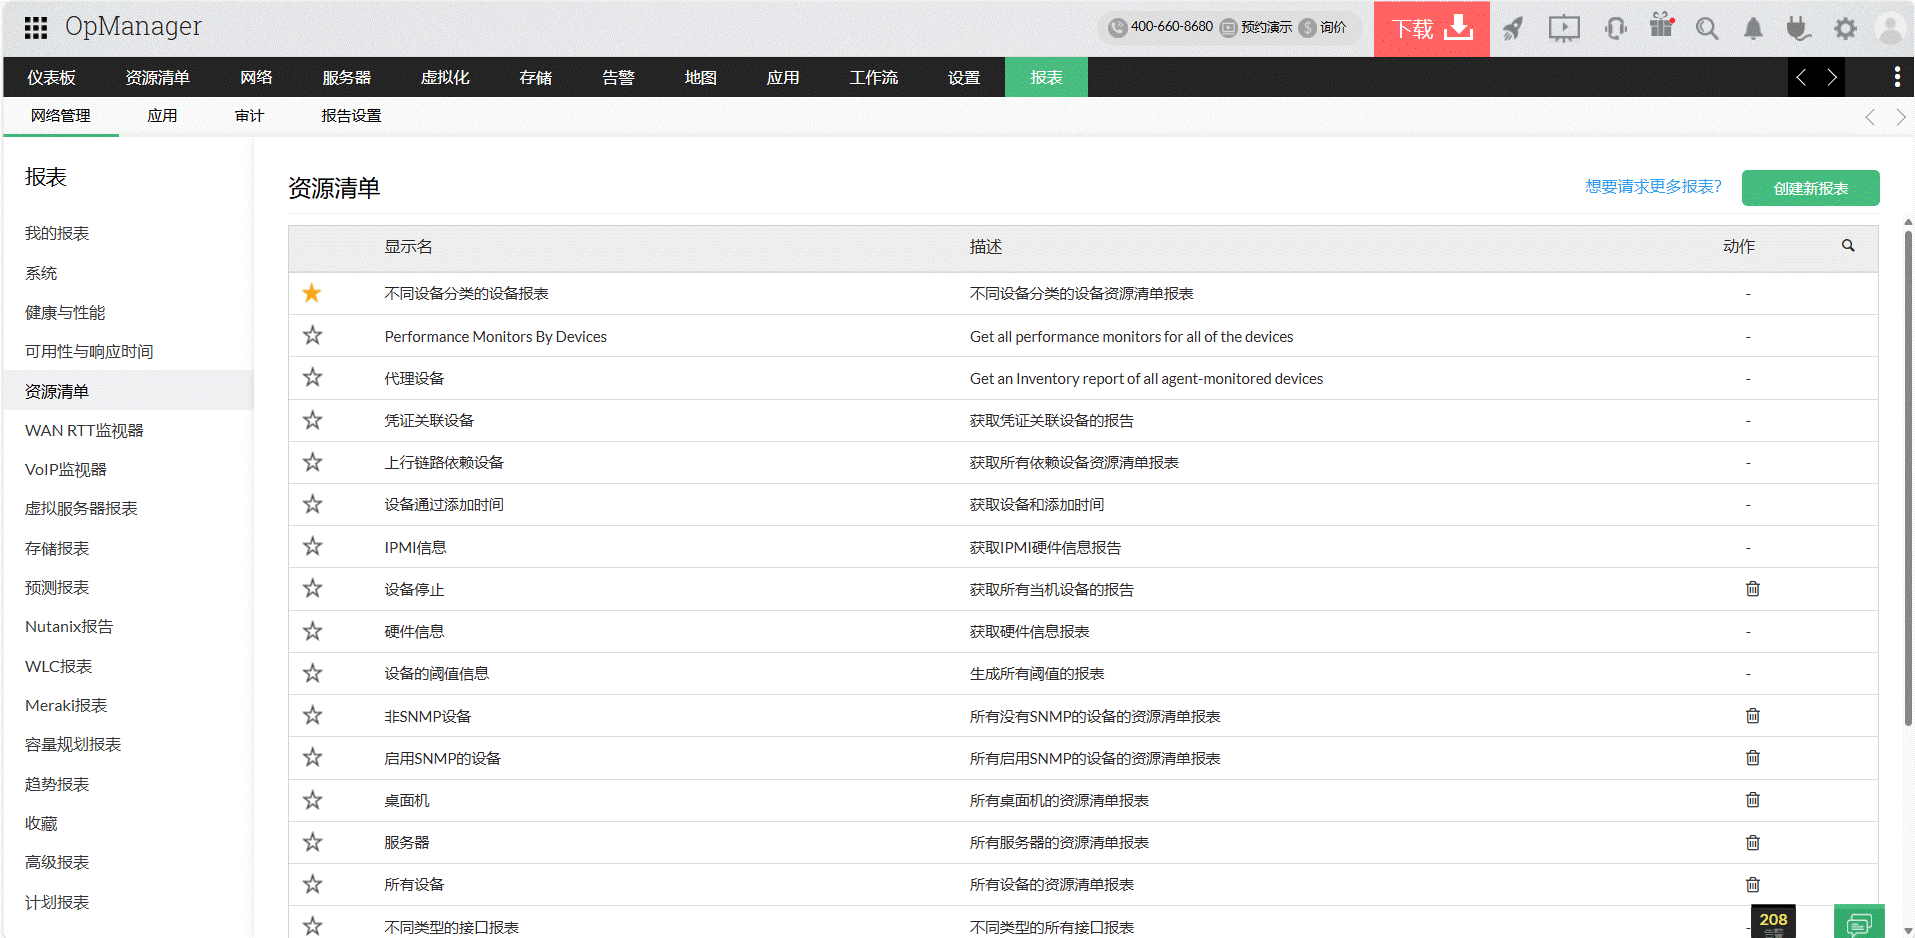
Task: Open the 想要请求更多报表? link
Action: tap(1653, 187)
